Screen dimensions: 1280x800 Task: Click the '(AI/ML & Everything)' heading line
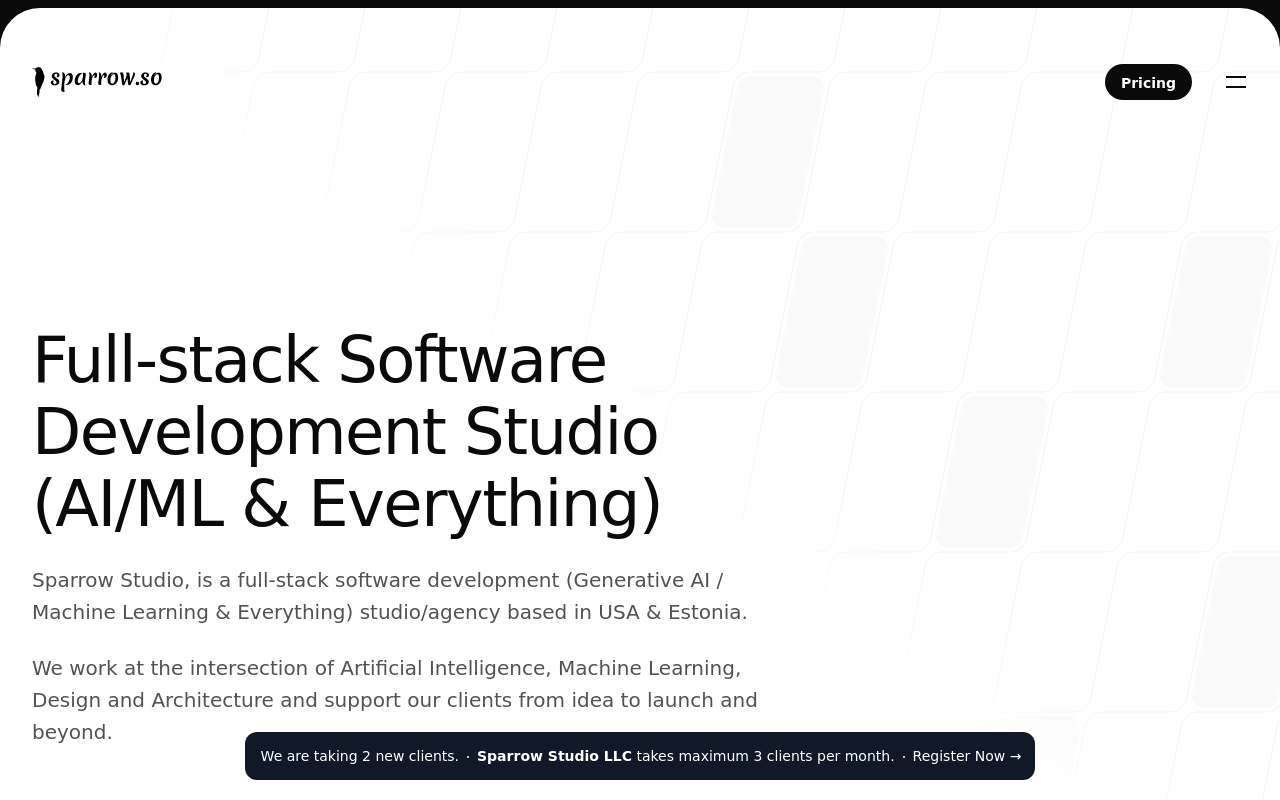click(347, 503)
